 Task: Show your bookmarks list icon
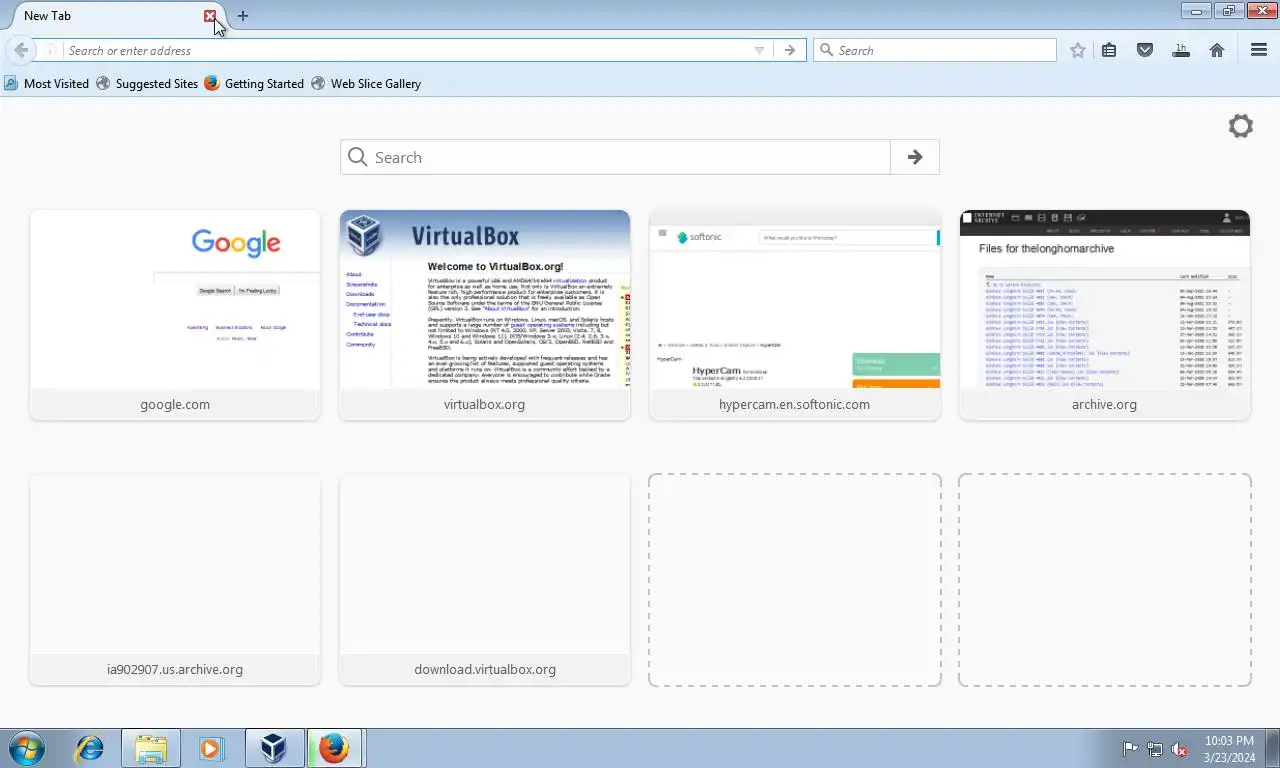tap(1109, 50)
